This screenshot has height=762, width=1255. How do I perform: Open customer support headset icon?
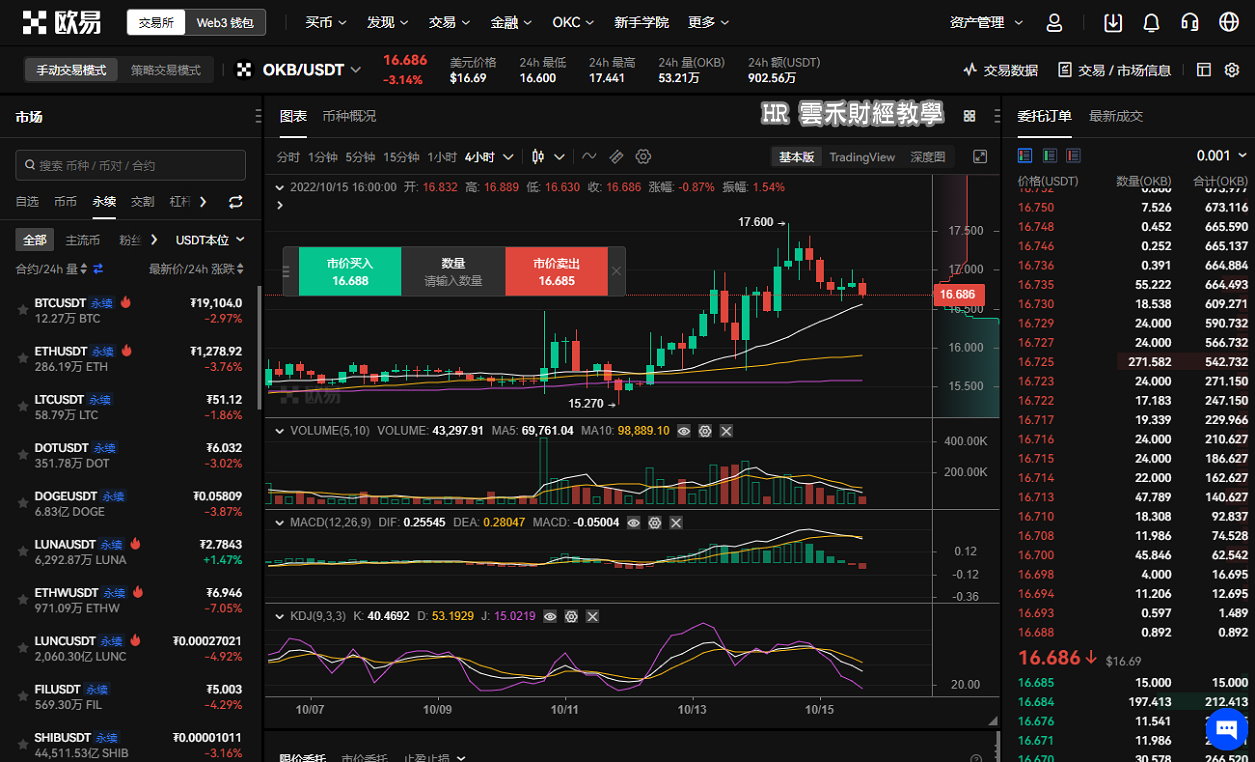point(1190,22)
